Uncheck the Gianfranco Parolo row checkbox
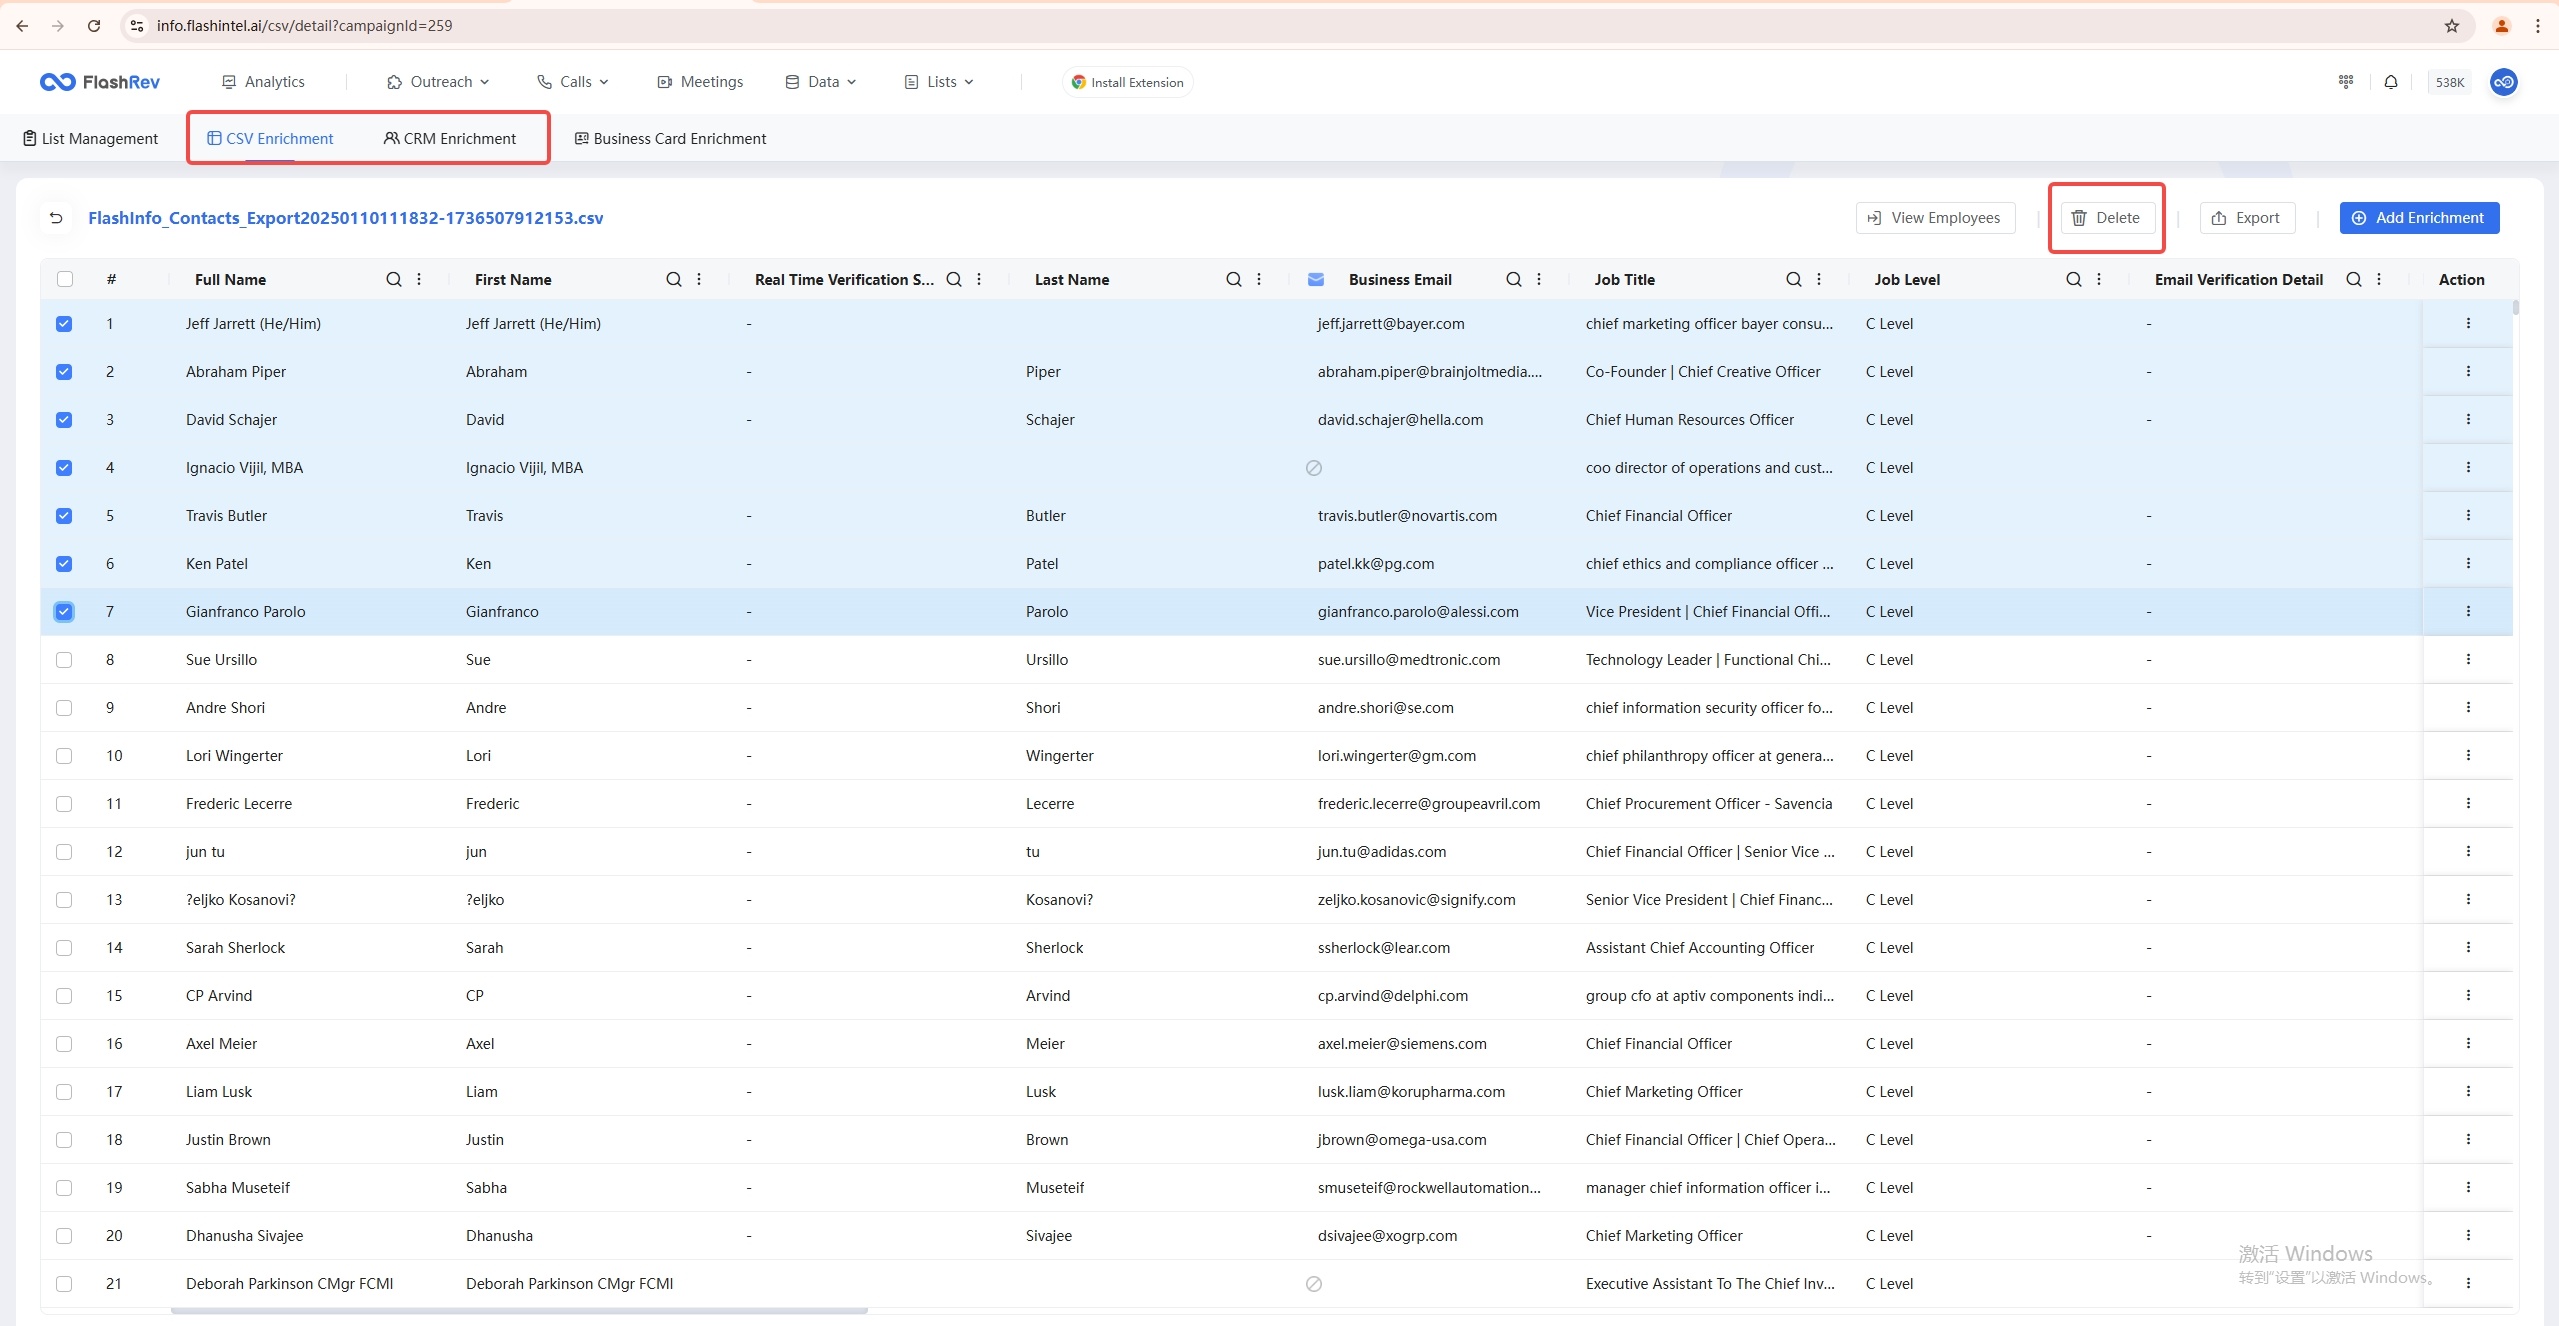 click(x=64, y=612)
